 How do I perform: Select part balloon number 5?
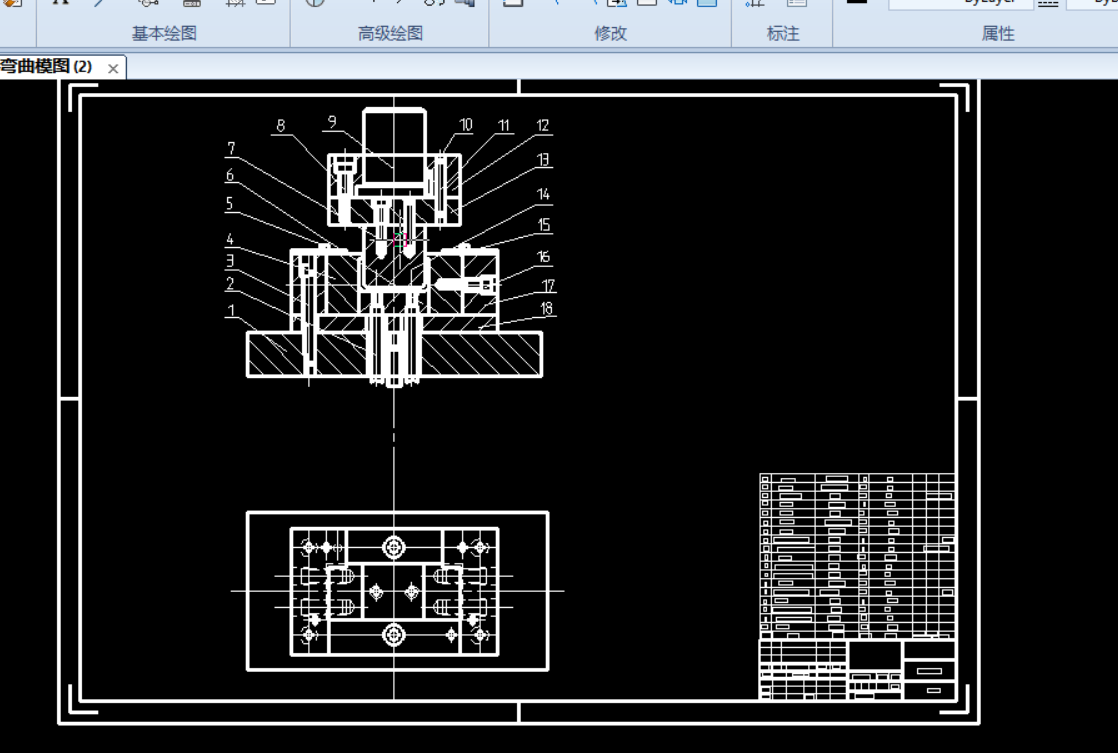pyautogui.click(x=230, y=203)
